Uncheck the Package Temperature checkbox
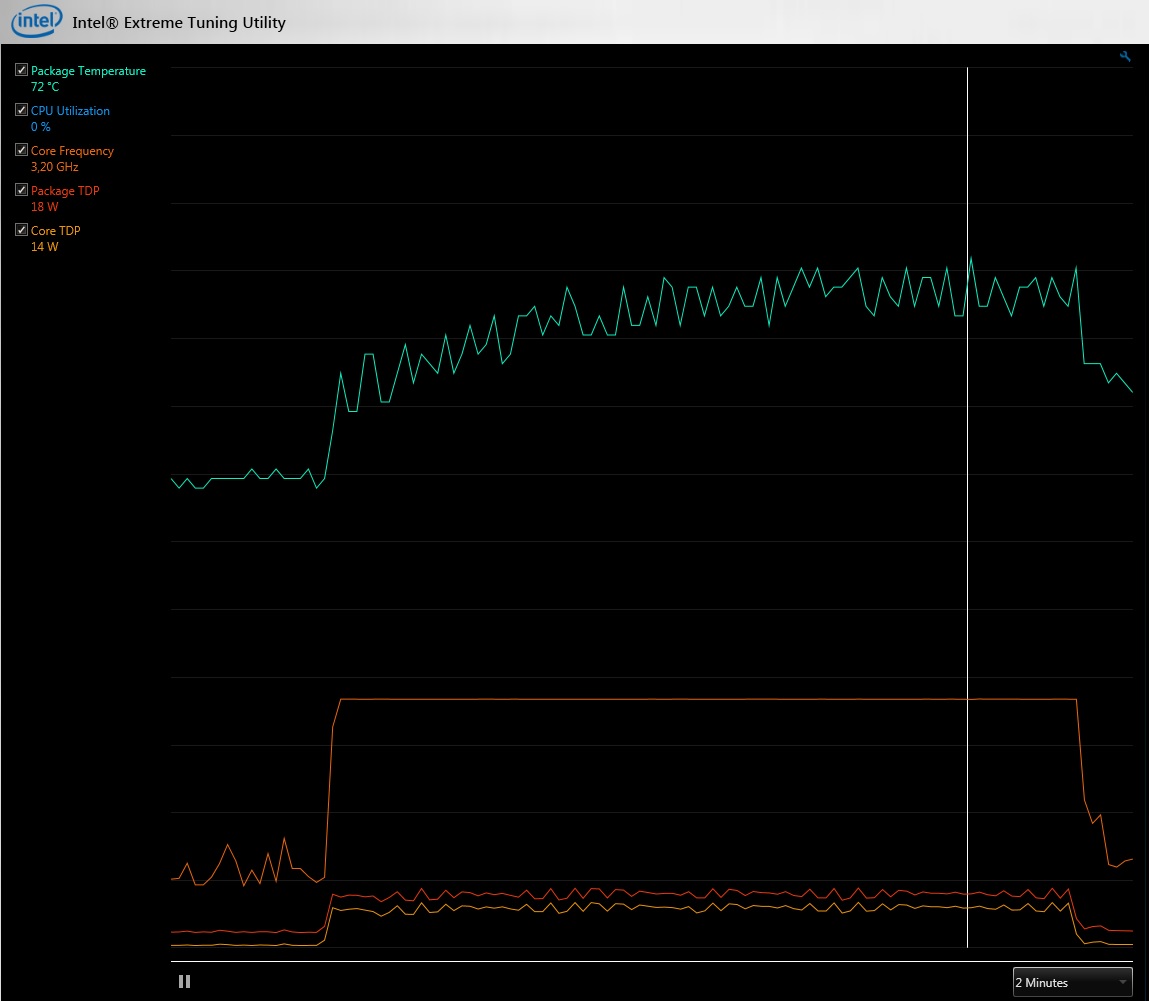 (21, 70)
